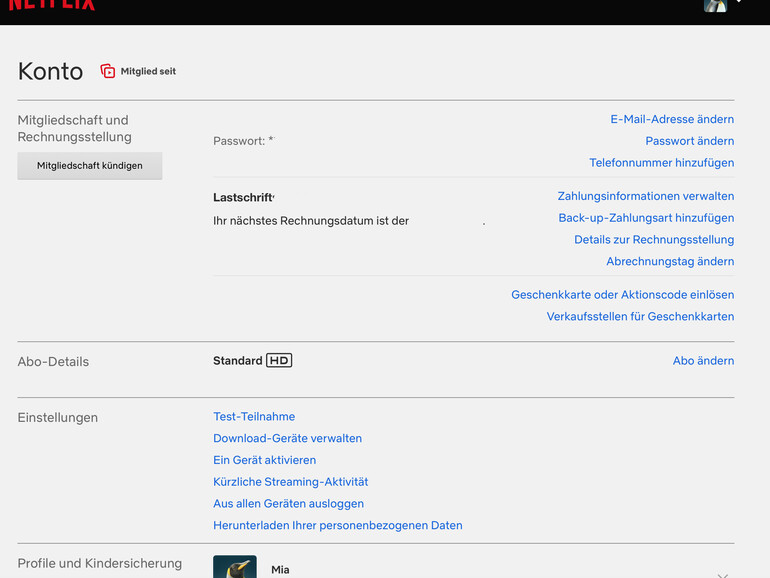Click the Netflix logo
770x578 pixels.
coord(52,5)
